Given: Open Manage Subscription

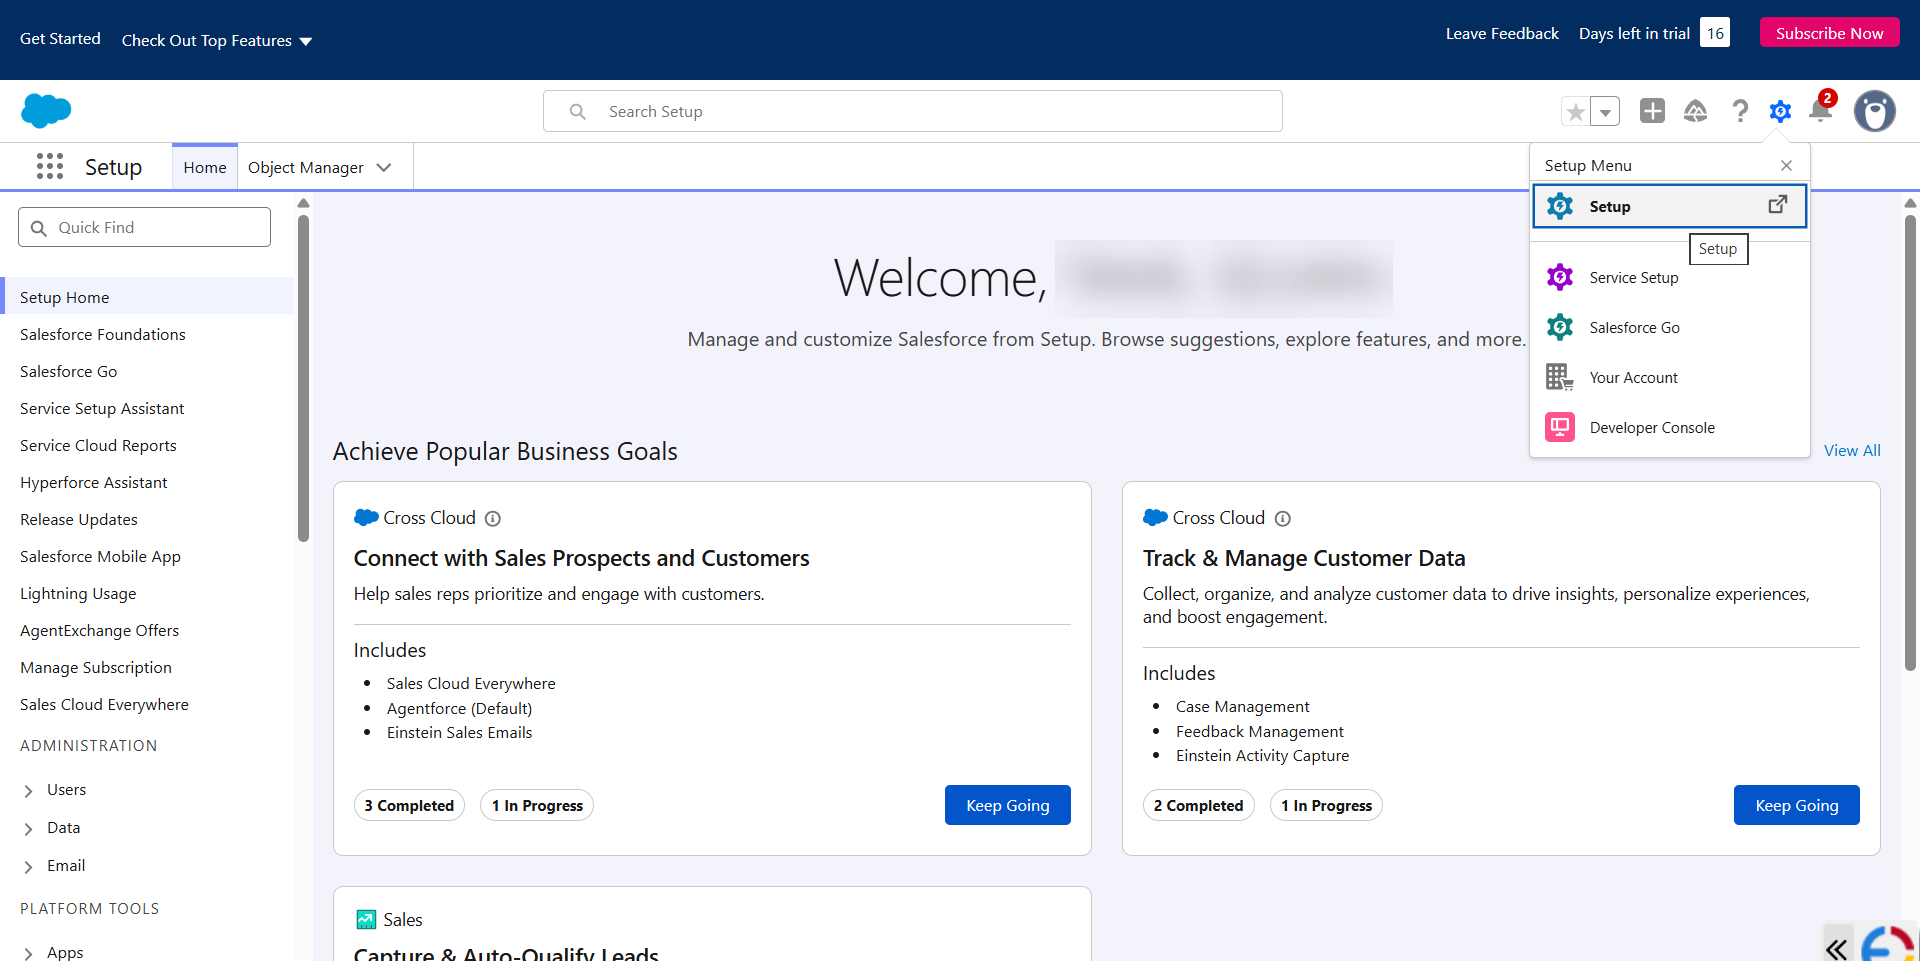Looking at the screenshot, I should [96, 667].
